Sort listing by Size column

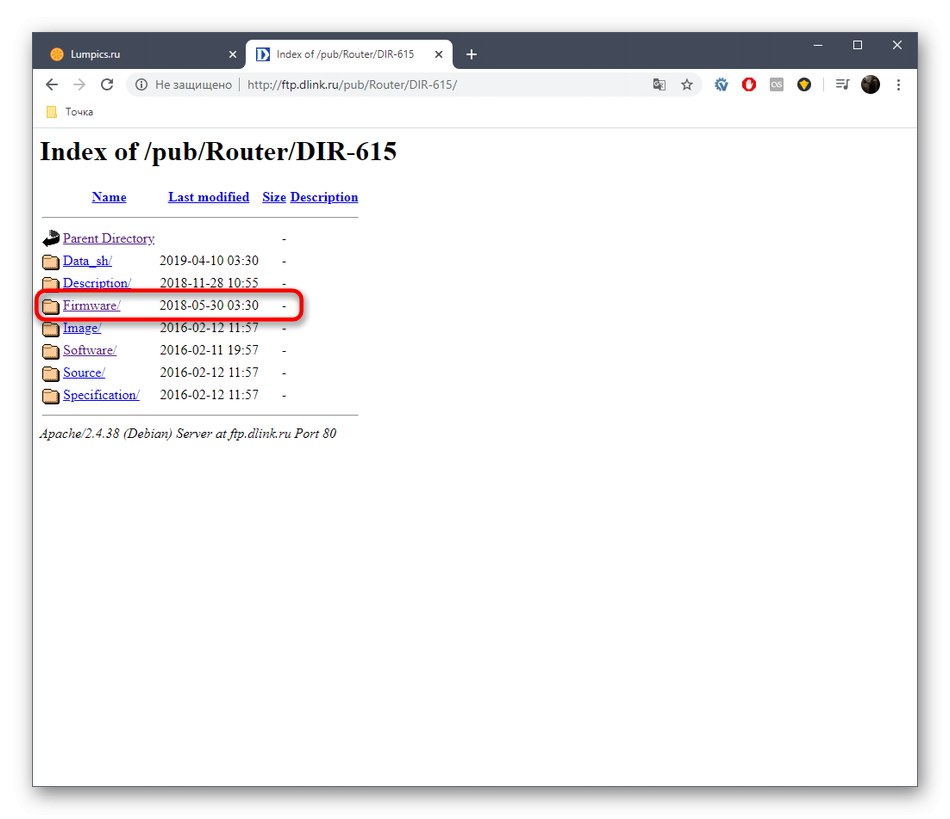tap(274, 197)
